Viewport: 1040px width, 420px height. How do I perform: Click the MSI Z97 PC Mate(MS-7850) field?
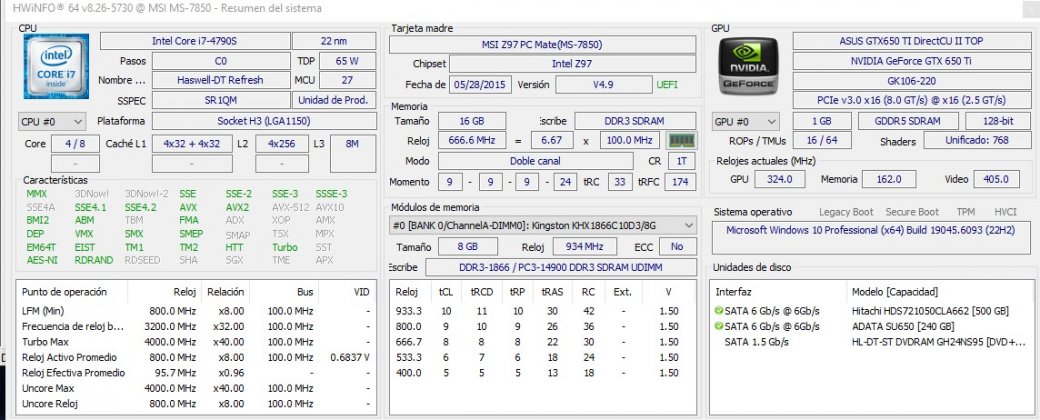click(542, 45)
